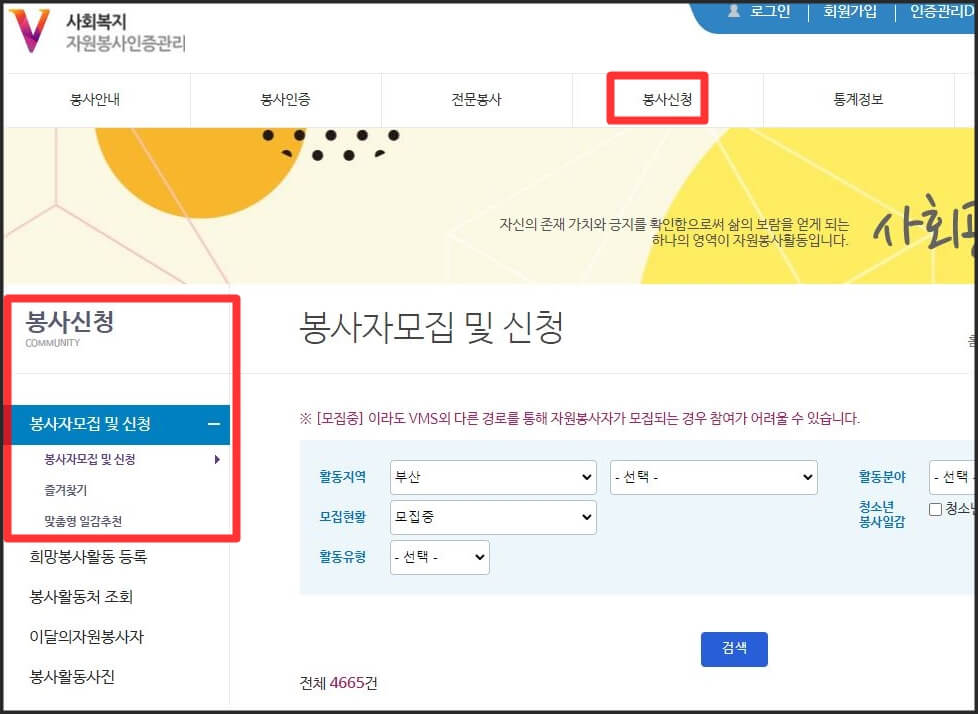The image size is (978, 714).
Task: Click the 검색 search button
Action: click(x=734, y=648)
